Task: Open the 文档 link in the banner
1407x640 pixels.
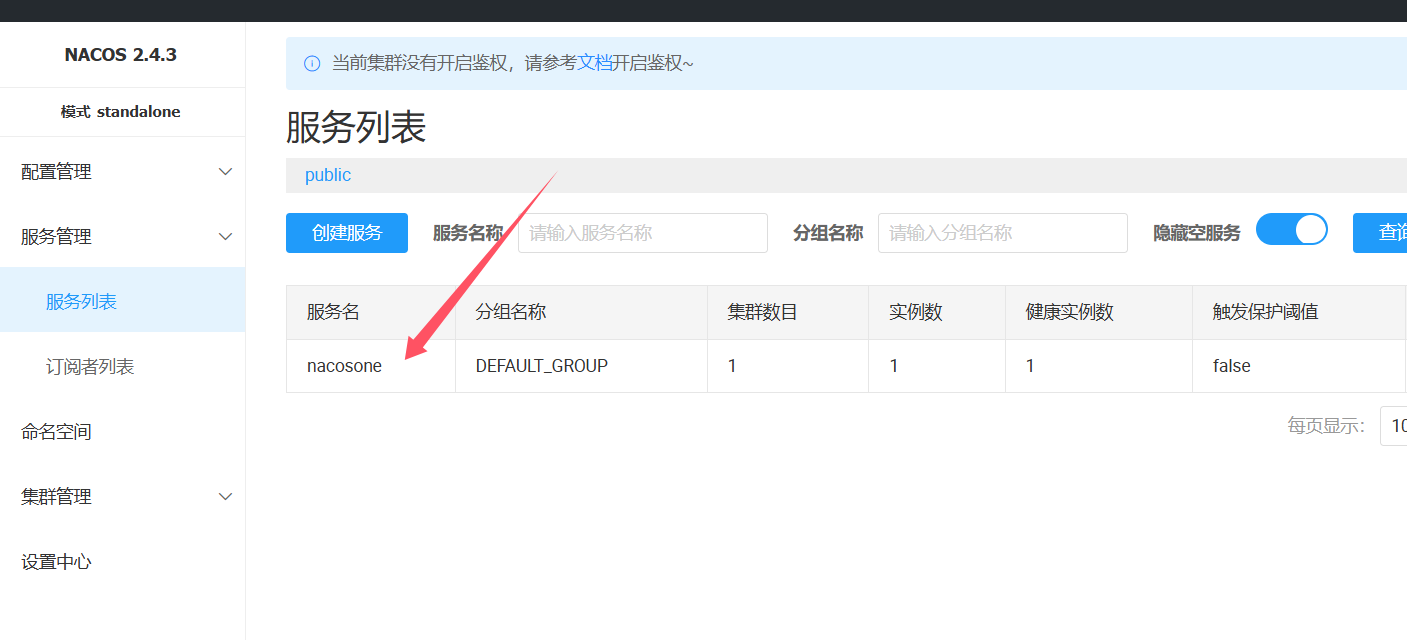Action: (595, 63)
